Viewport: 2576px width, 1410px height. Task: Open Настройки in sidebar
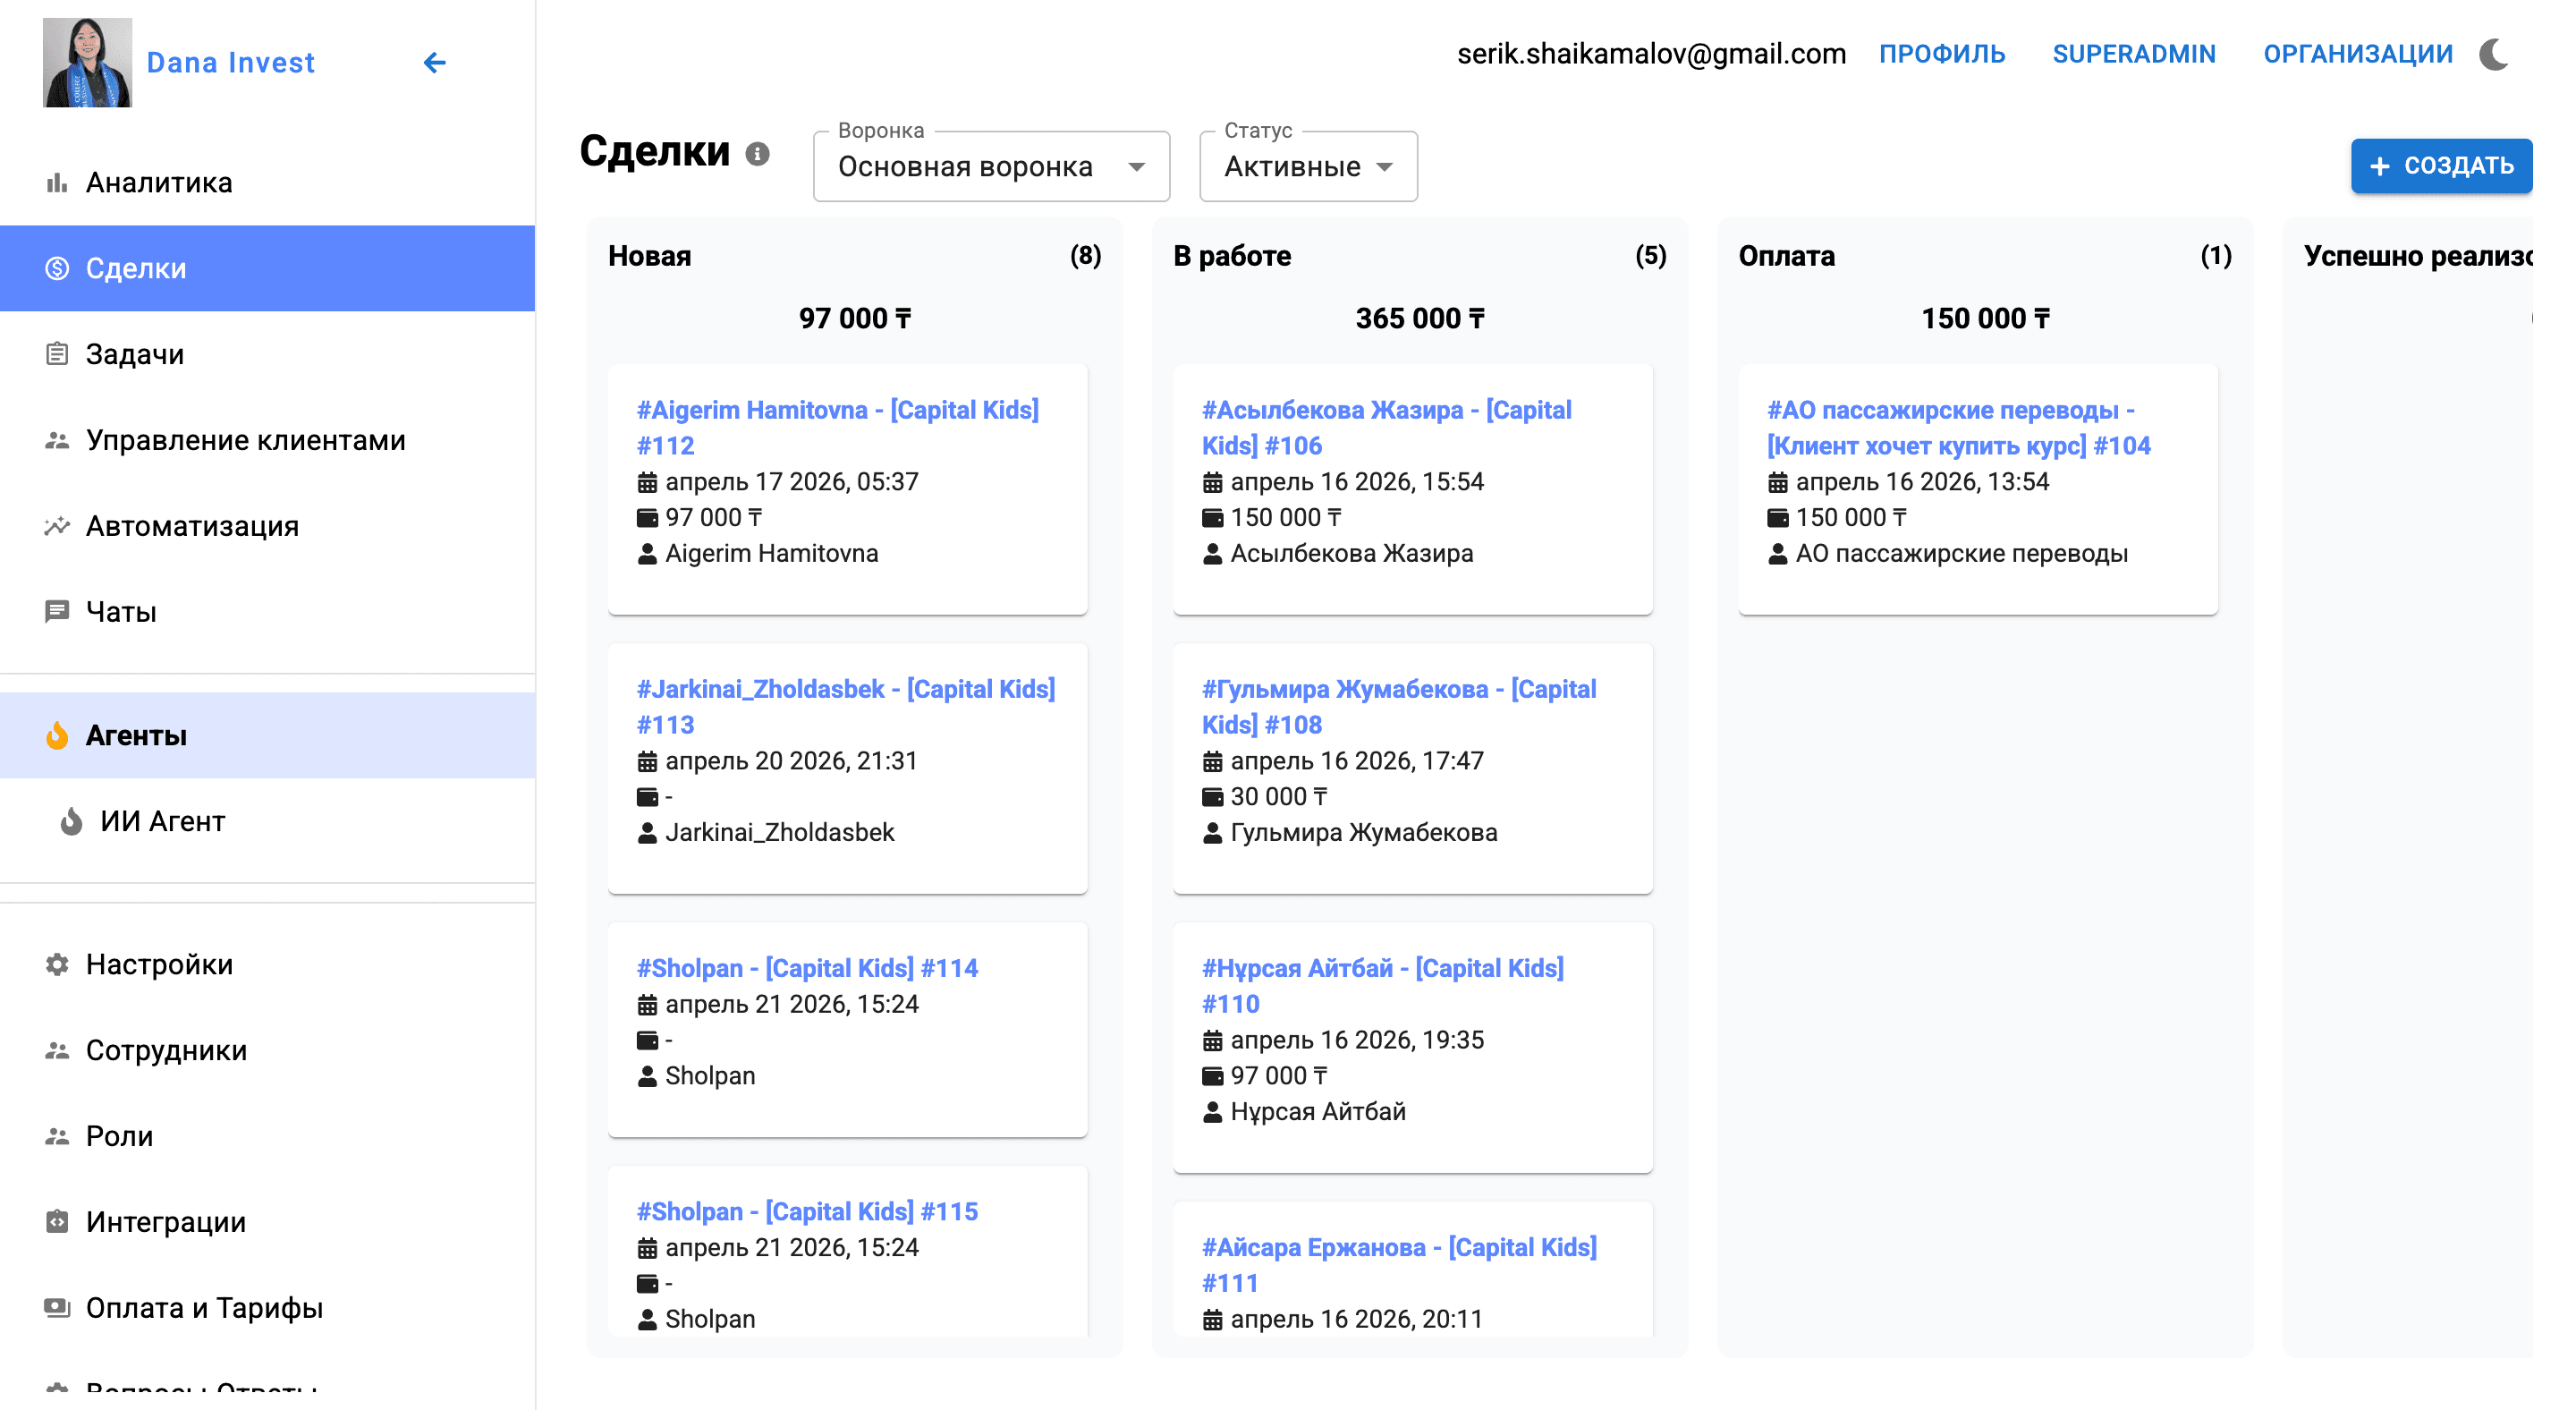click(x=267, y=964)
